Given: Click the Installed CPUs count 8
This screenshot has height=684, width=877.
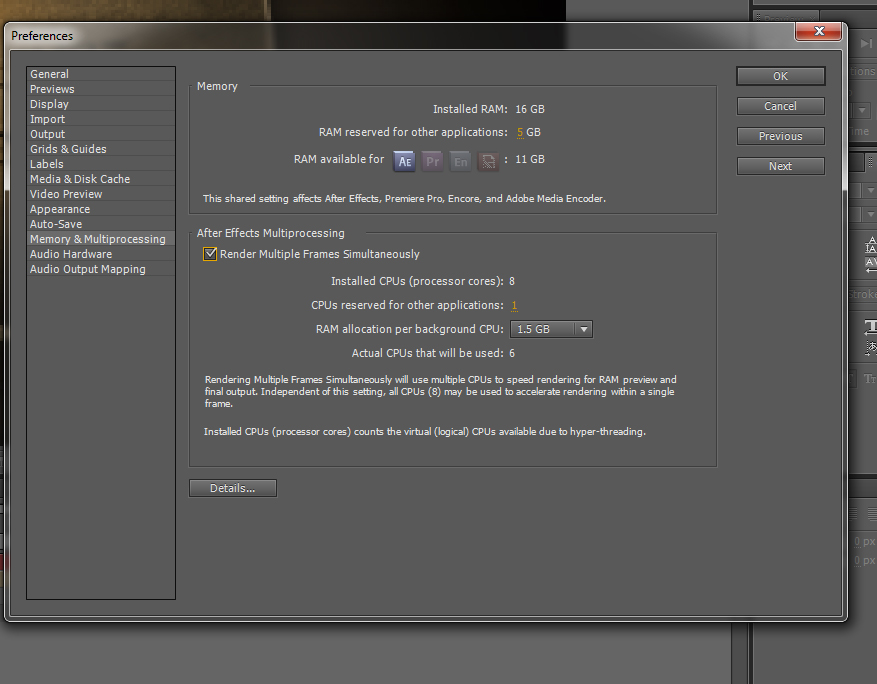Looking at the screenshot, I should point(512,281).
